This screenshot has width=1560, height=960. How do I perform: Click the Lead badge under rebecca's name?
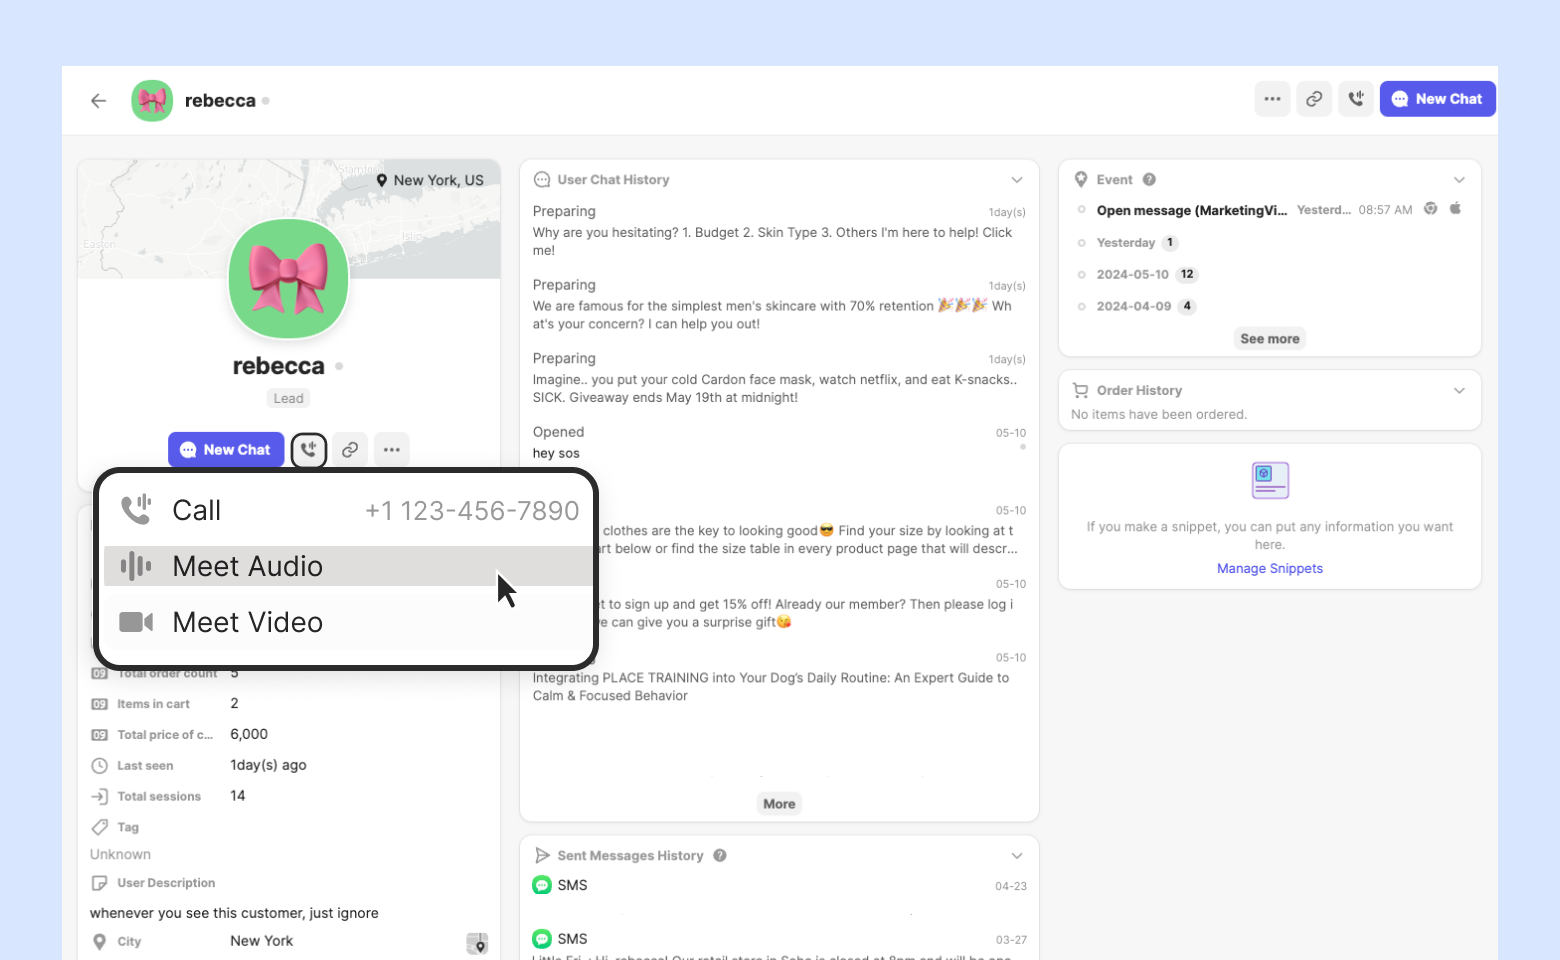tap(289, 398)
